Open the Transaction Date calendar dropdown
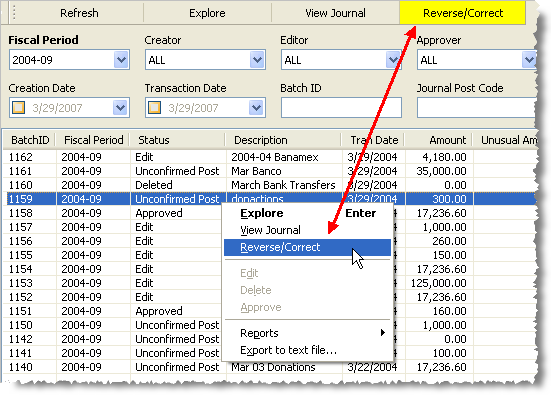This screenshot has width=551, height=395. click(x=256, y=108)
